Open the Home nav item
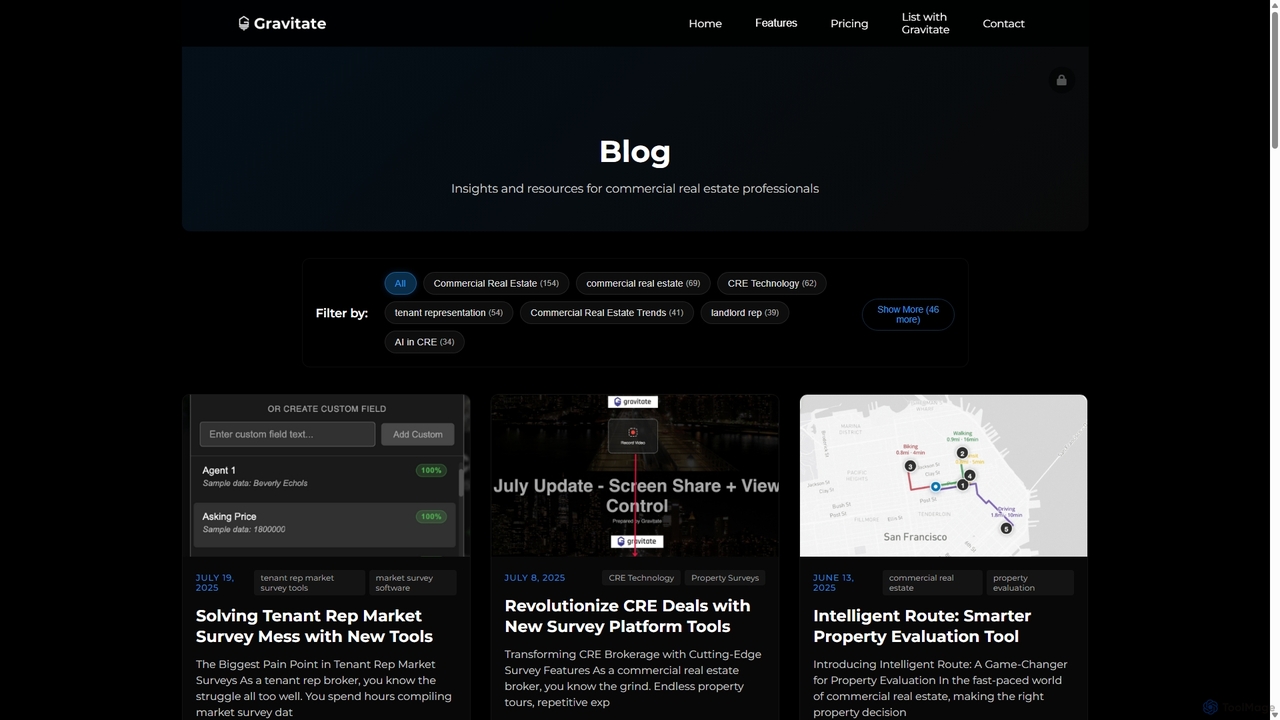This screenshot has height=720, width=1280. click(x=705, y=23)
